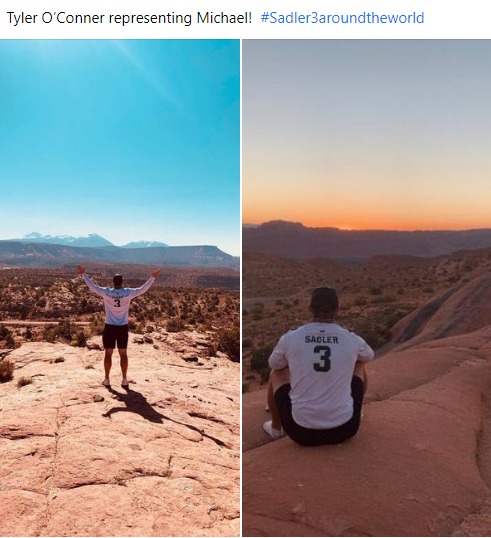The height and width of the screenshot is (538, 491).
Task: Click the name Tyler O'Conner in the caption
Action: coord(55,18)
